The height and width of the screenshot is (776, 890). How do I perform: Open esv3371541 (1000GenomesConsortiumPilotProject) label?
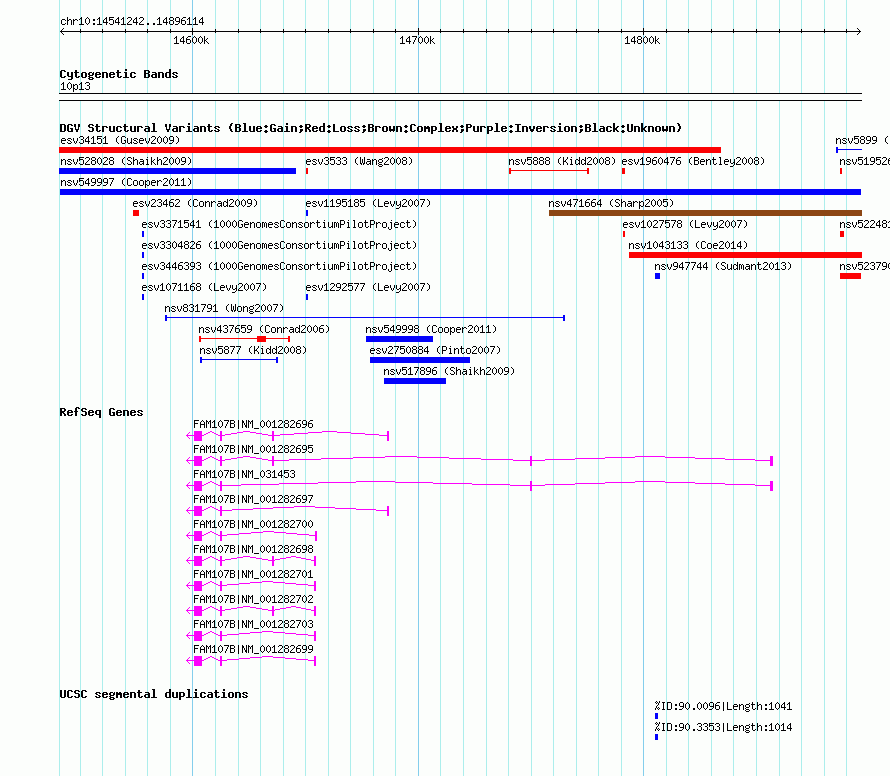279,224
